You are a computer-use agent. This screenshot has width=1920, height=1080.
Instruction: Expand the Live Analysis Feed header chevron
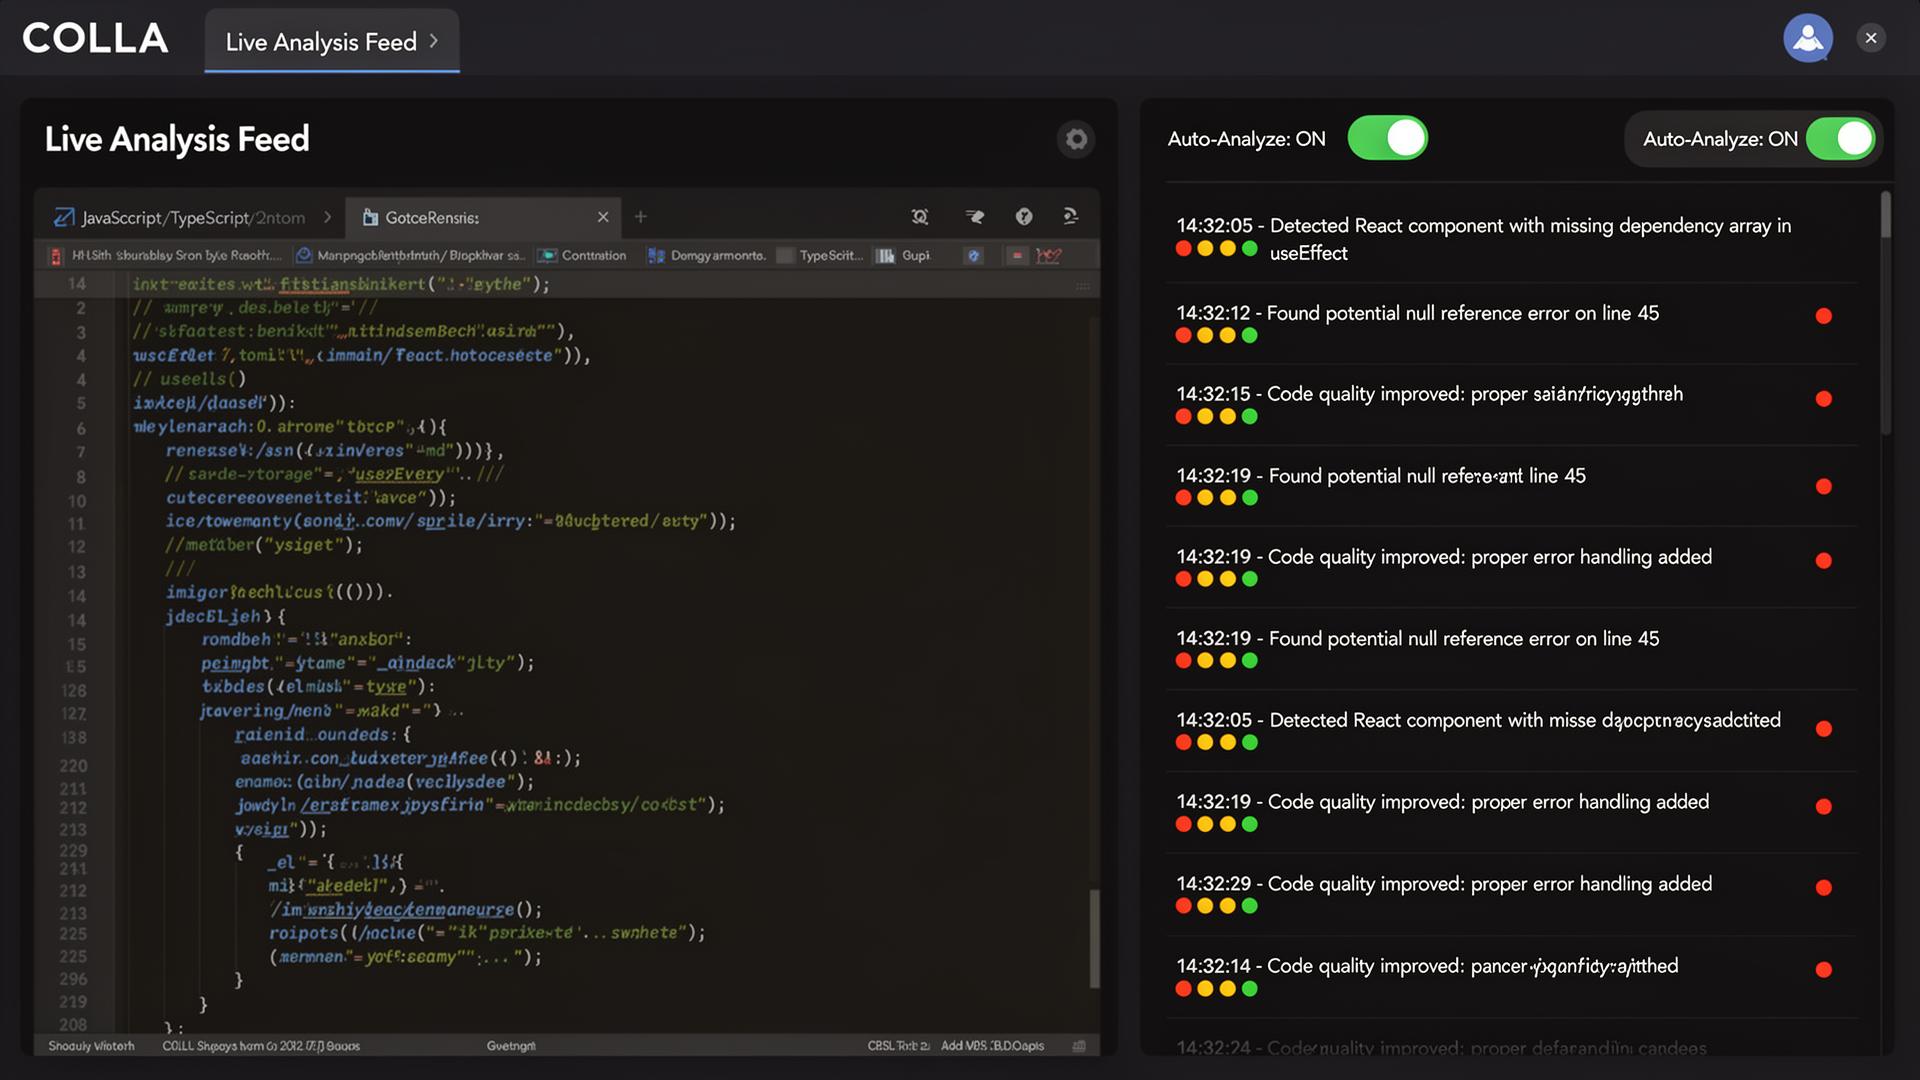click(434, 41)
